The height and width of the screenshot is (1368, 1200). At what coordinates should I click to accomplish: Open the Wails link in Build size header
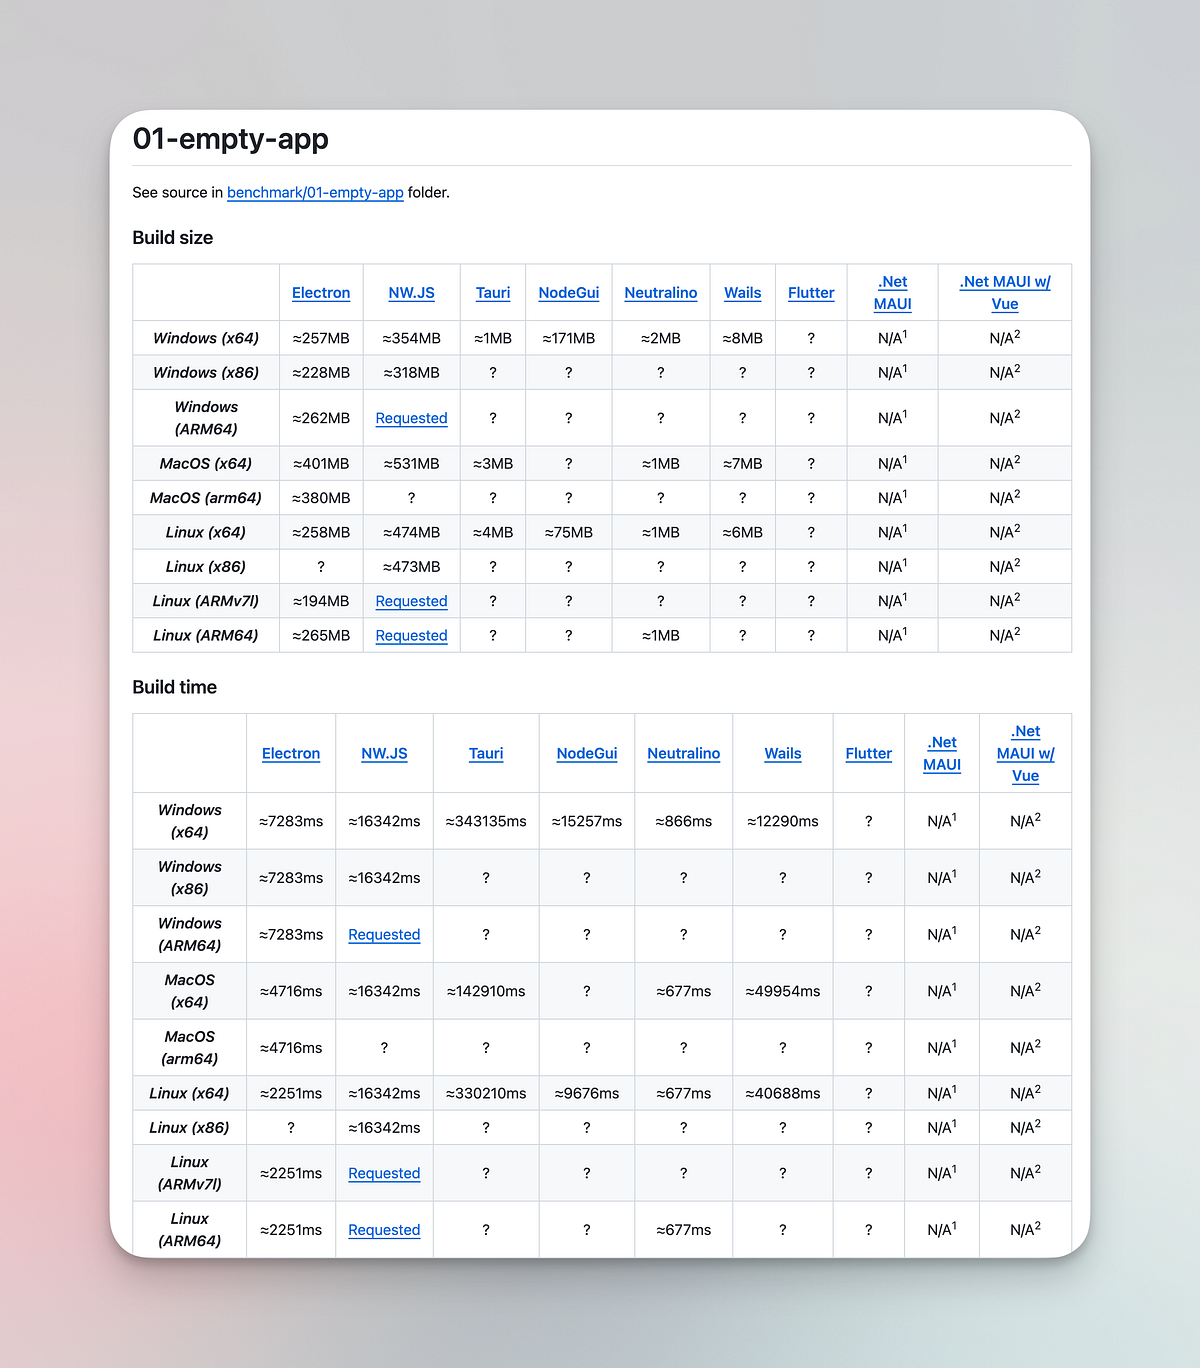[x=742, y=292]
